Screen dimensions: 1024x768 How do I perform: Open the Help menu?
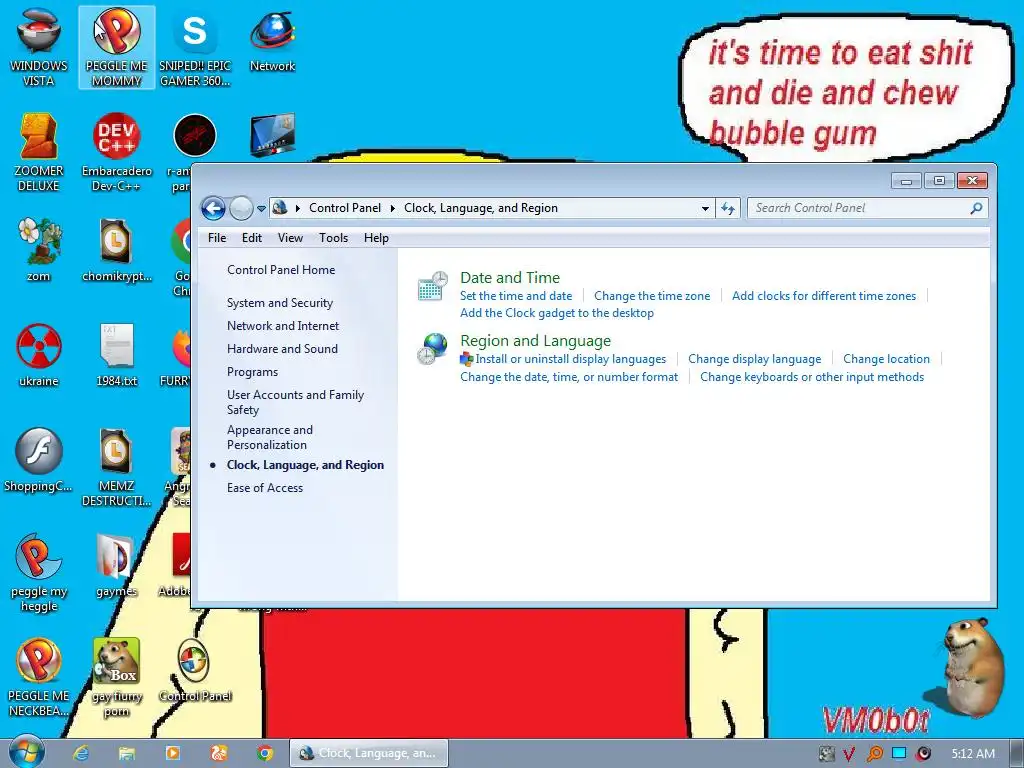(x=376, y=238)
